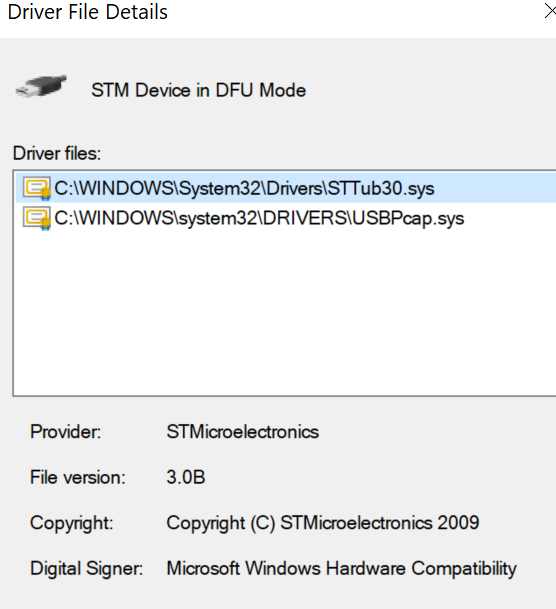Screen dimensions: 556x609
Task: Click the Driver files label
Action: [x=57, y=153]
